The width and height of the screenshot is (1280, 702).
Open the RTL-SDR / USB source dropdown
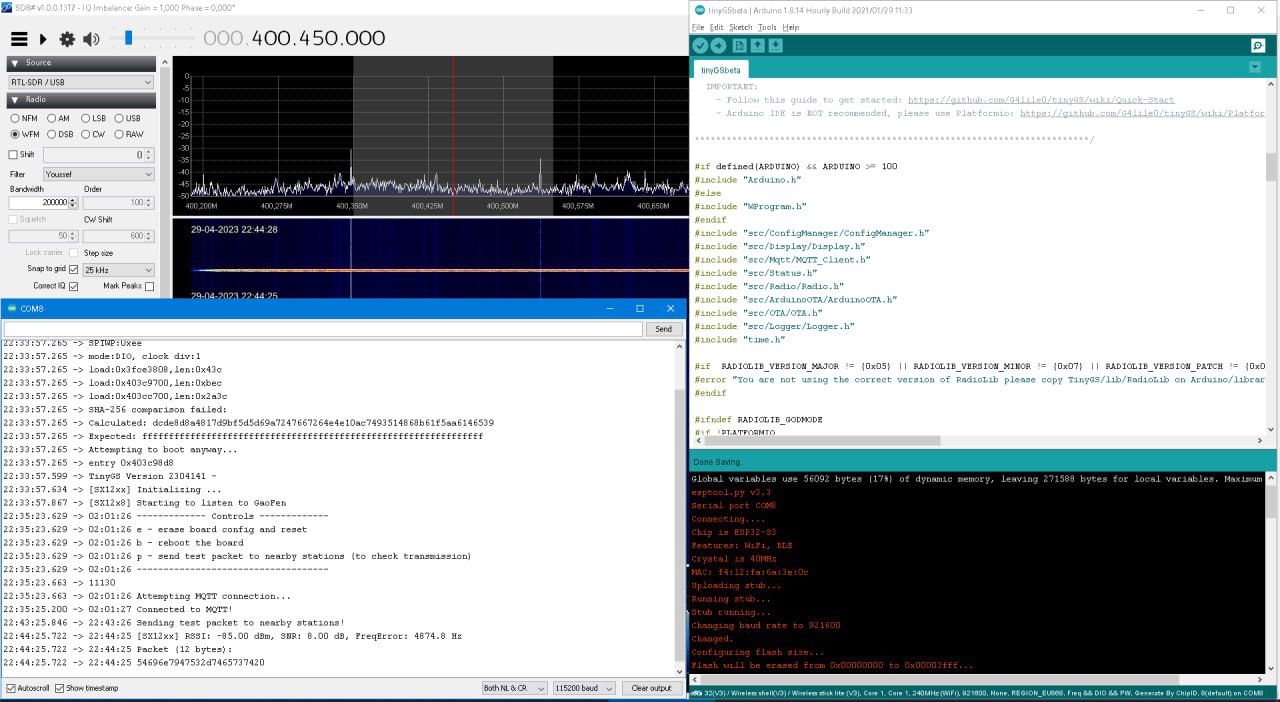pos(80,82)
